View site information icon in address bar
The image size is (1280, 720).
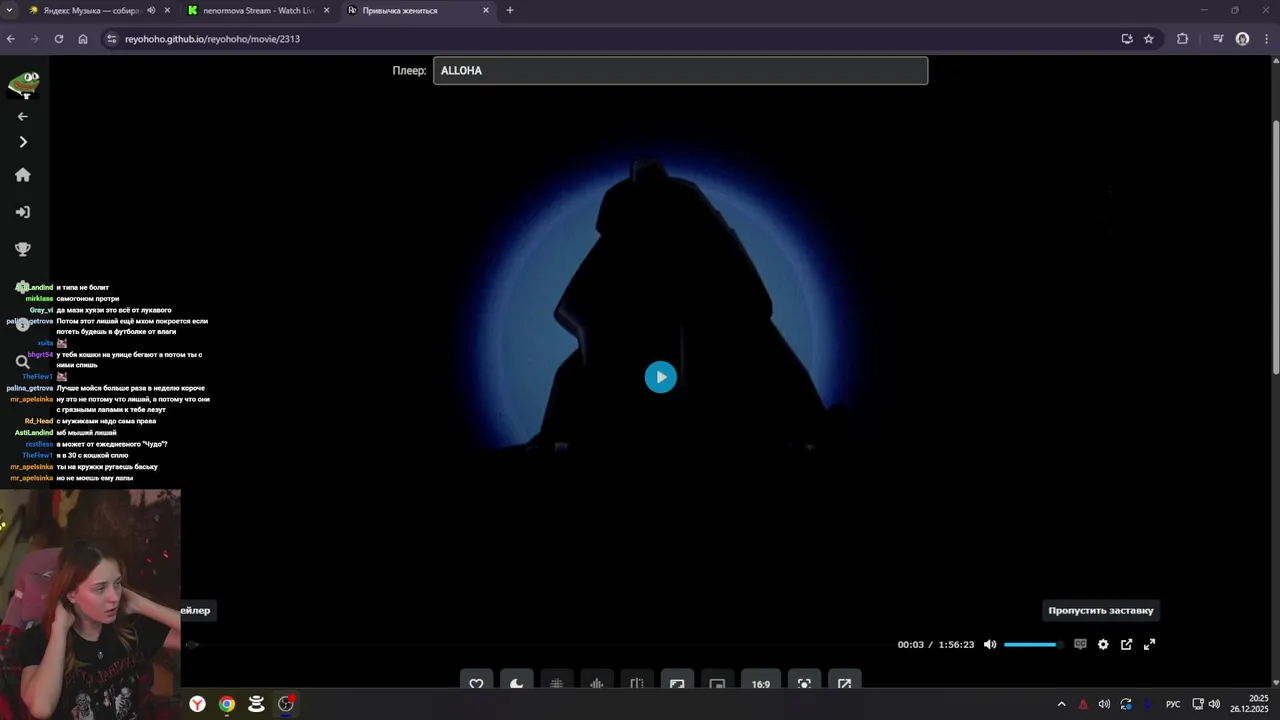click(111, 39)
